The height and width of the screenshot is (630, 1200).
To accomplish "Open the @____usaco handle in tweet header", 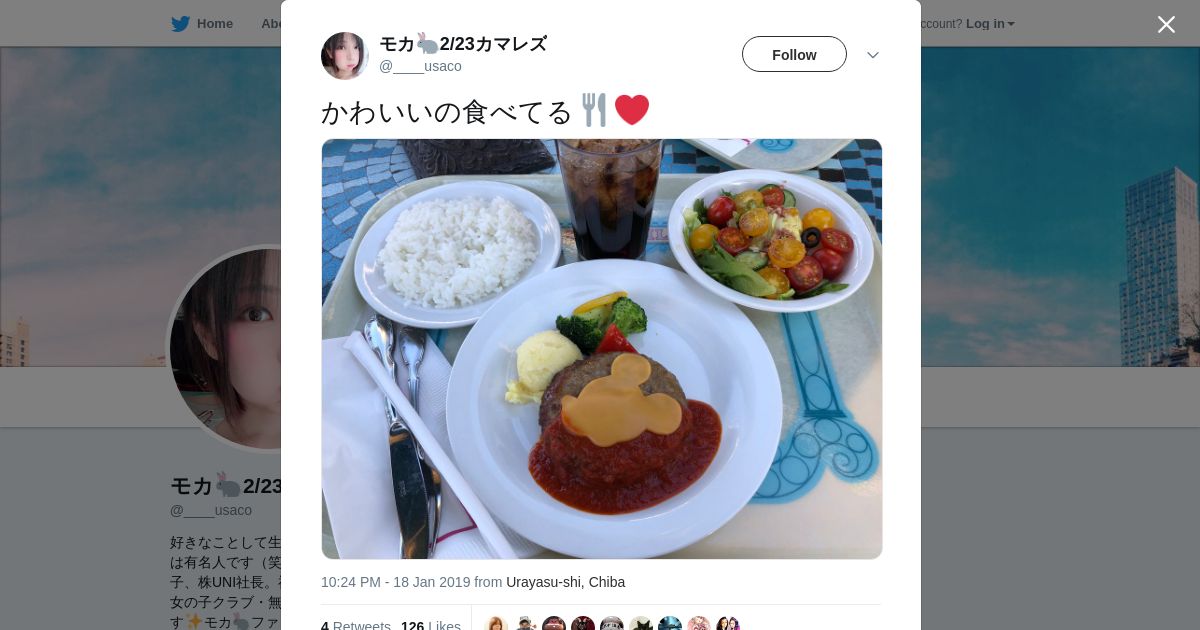I will [420, 66].
